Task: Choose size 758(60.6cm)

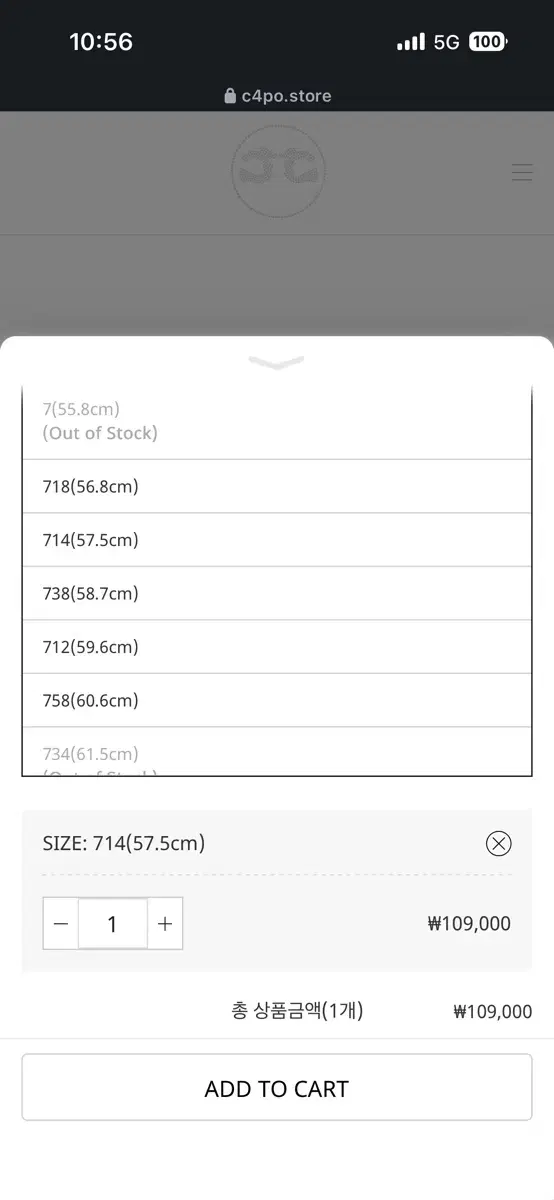Action: pos(277,700)
